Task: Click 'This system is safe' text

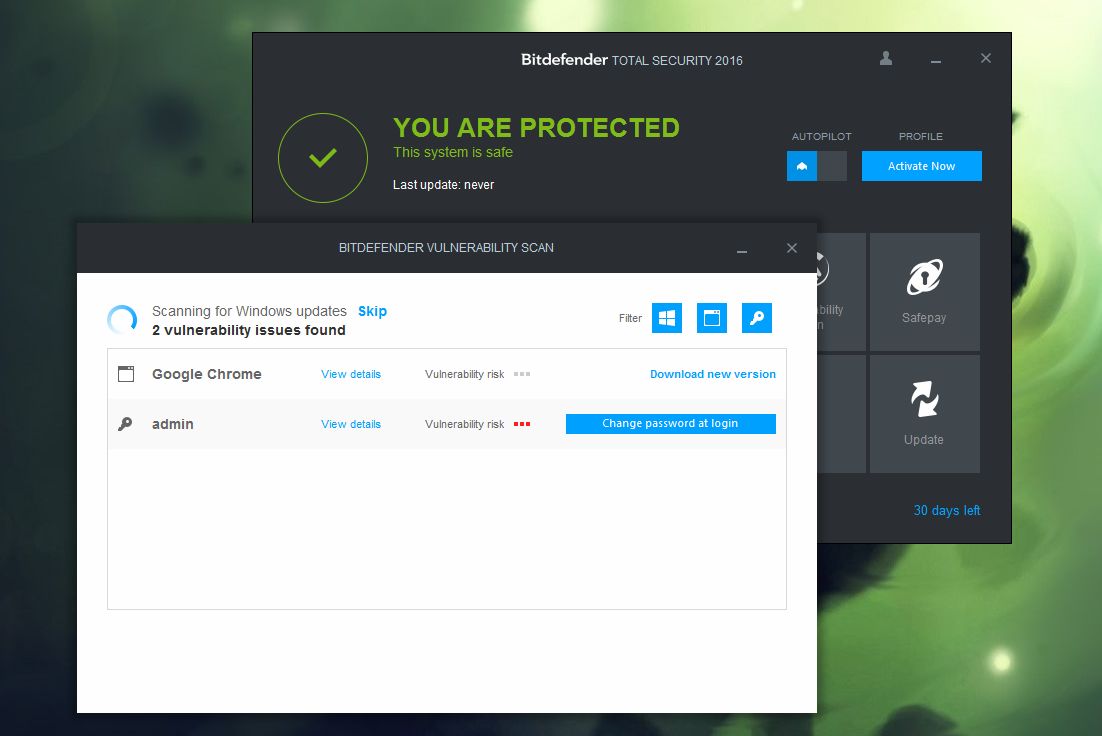Action: pyautogui.click(x=453, y=152)
